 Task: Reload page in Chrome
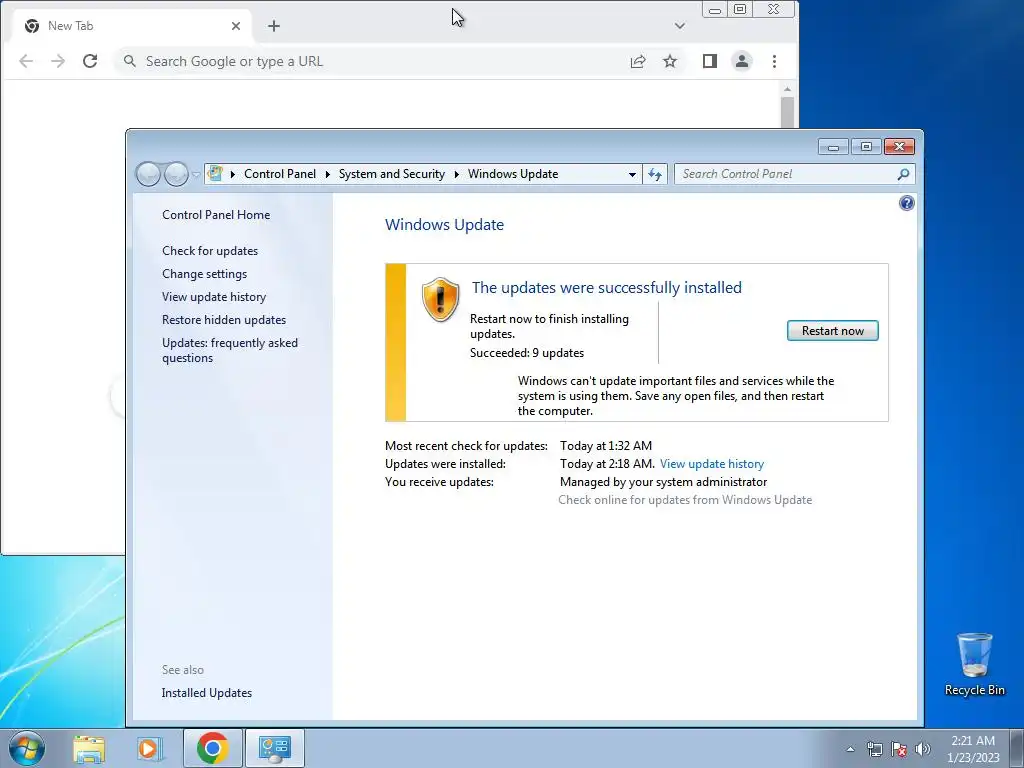point(90,61)
